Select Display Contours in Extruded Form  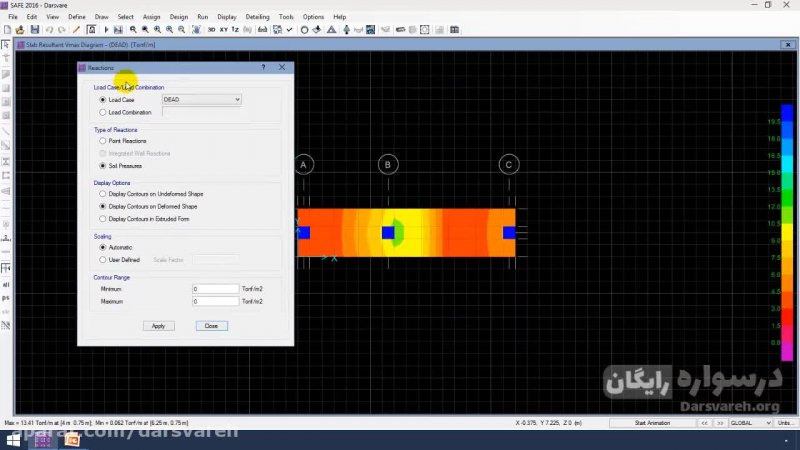pos(102,218)
